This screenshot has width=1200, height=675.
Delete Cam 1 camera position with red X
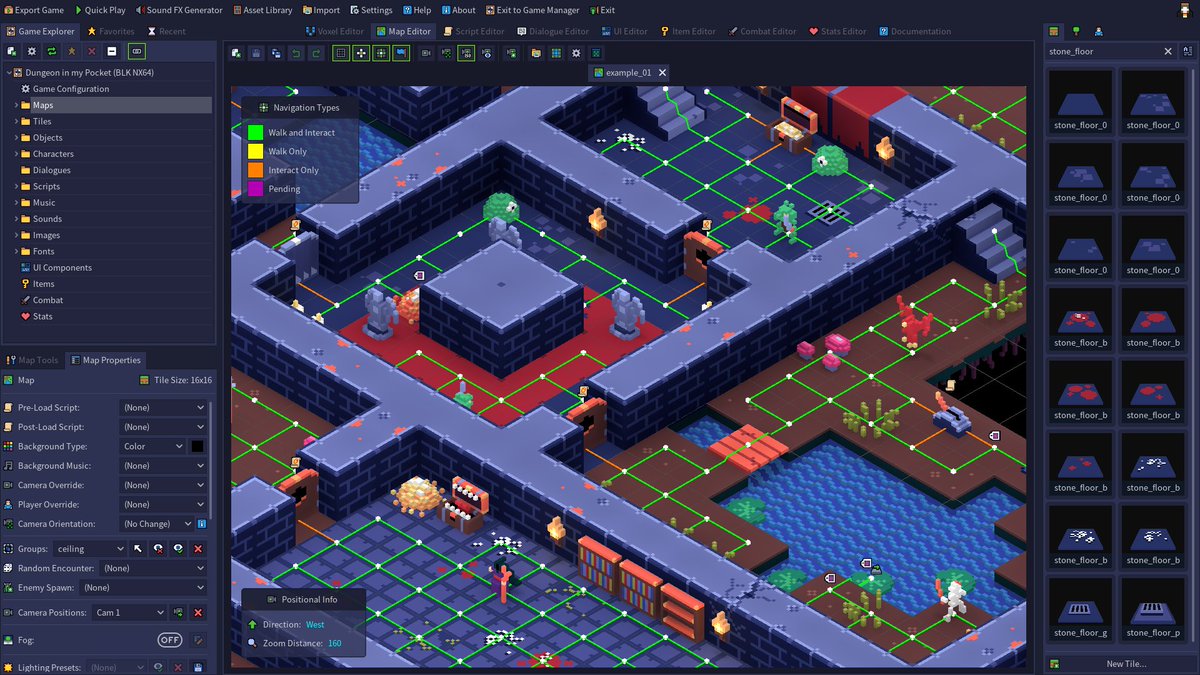(x=198, y=613)
